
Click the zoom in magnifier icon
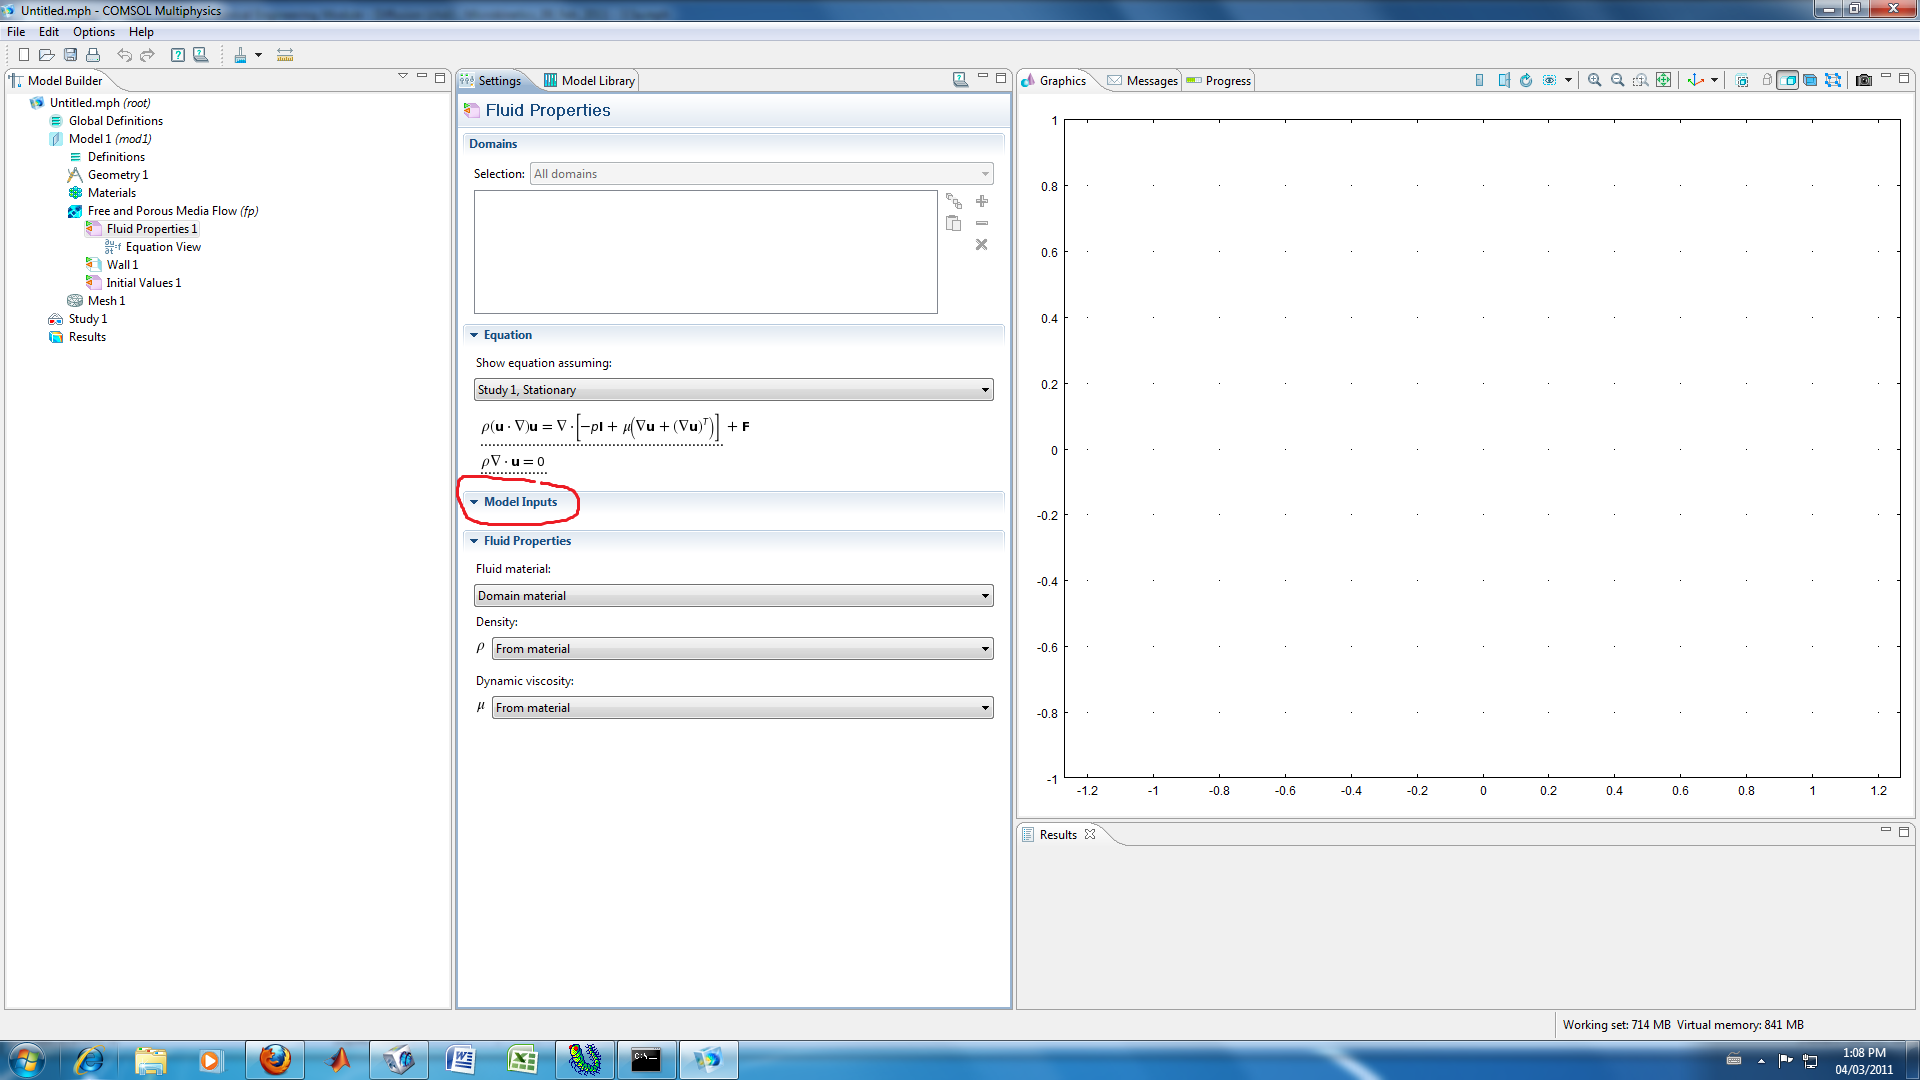[1594, 80]
